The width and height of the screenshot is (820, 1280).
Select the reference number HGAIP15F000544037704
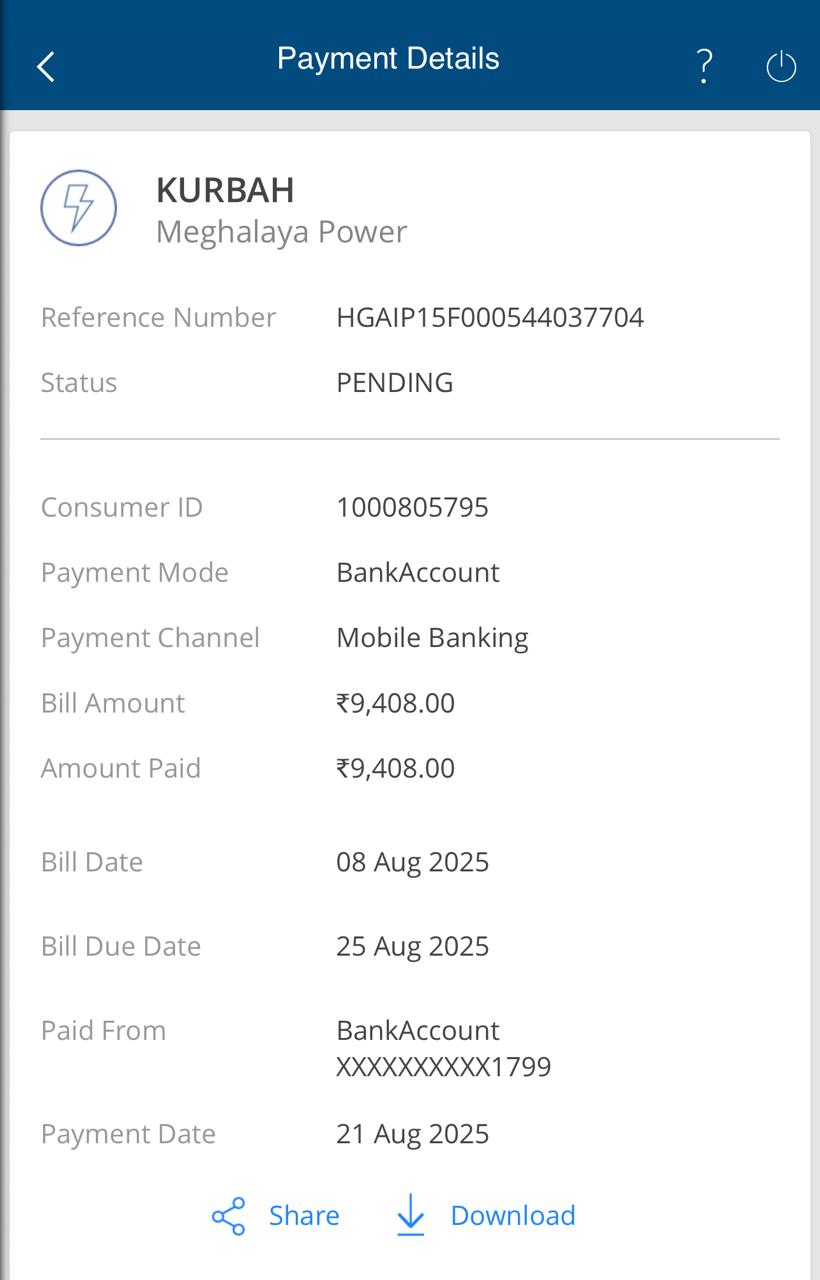[x=490, y=318]
